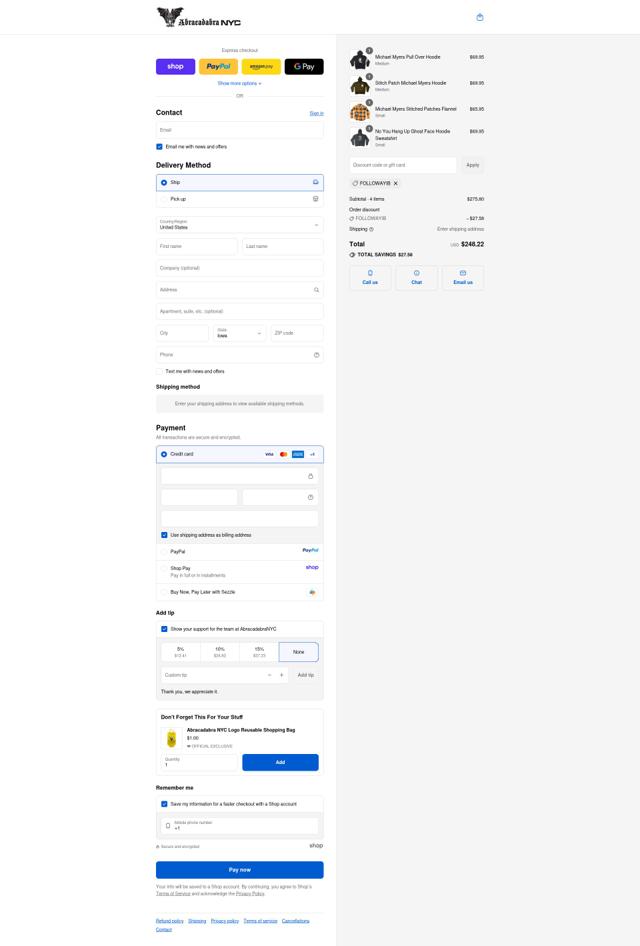
Task: Click the Discount code or gift card field
Action: click(403, 165)
